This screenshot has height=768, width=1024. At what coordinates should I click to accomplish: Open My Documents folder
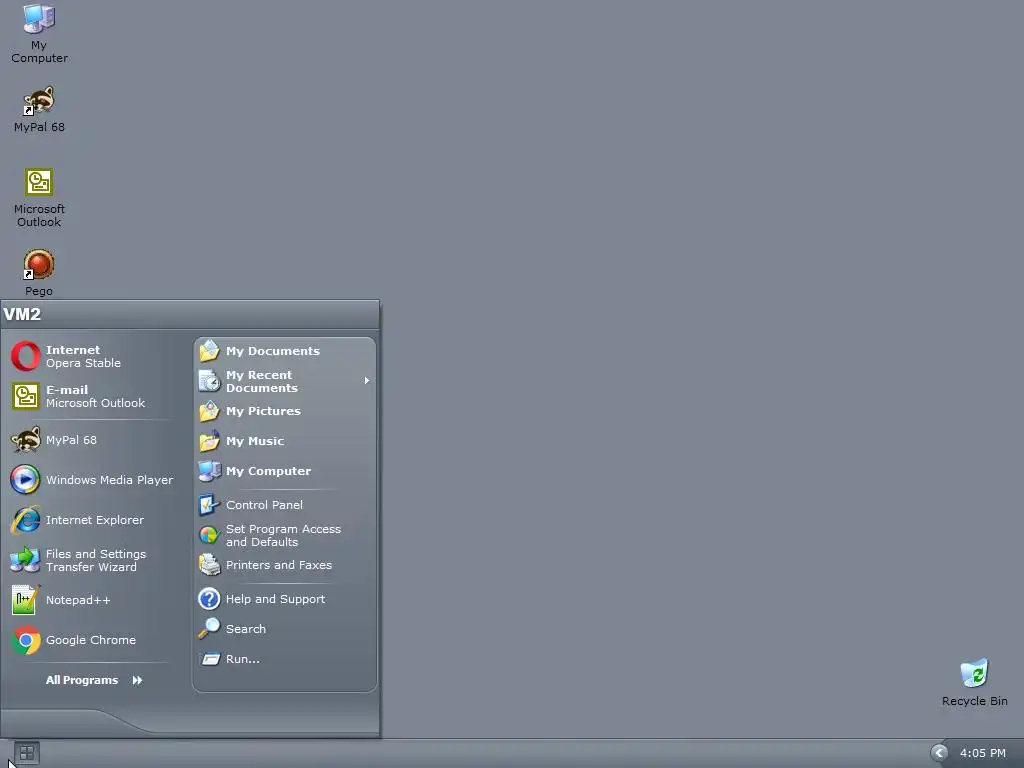coord(285,351)
